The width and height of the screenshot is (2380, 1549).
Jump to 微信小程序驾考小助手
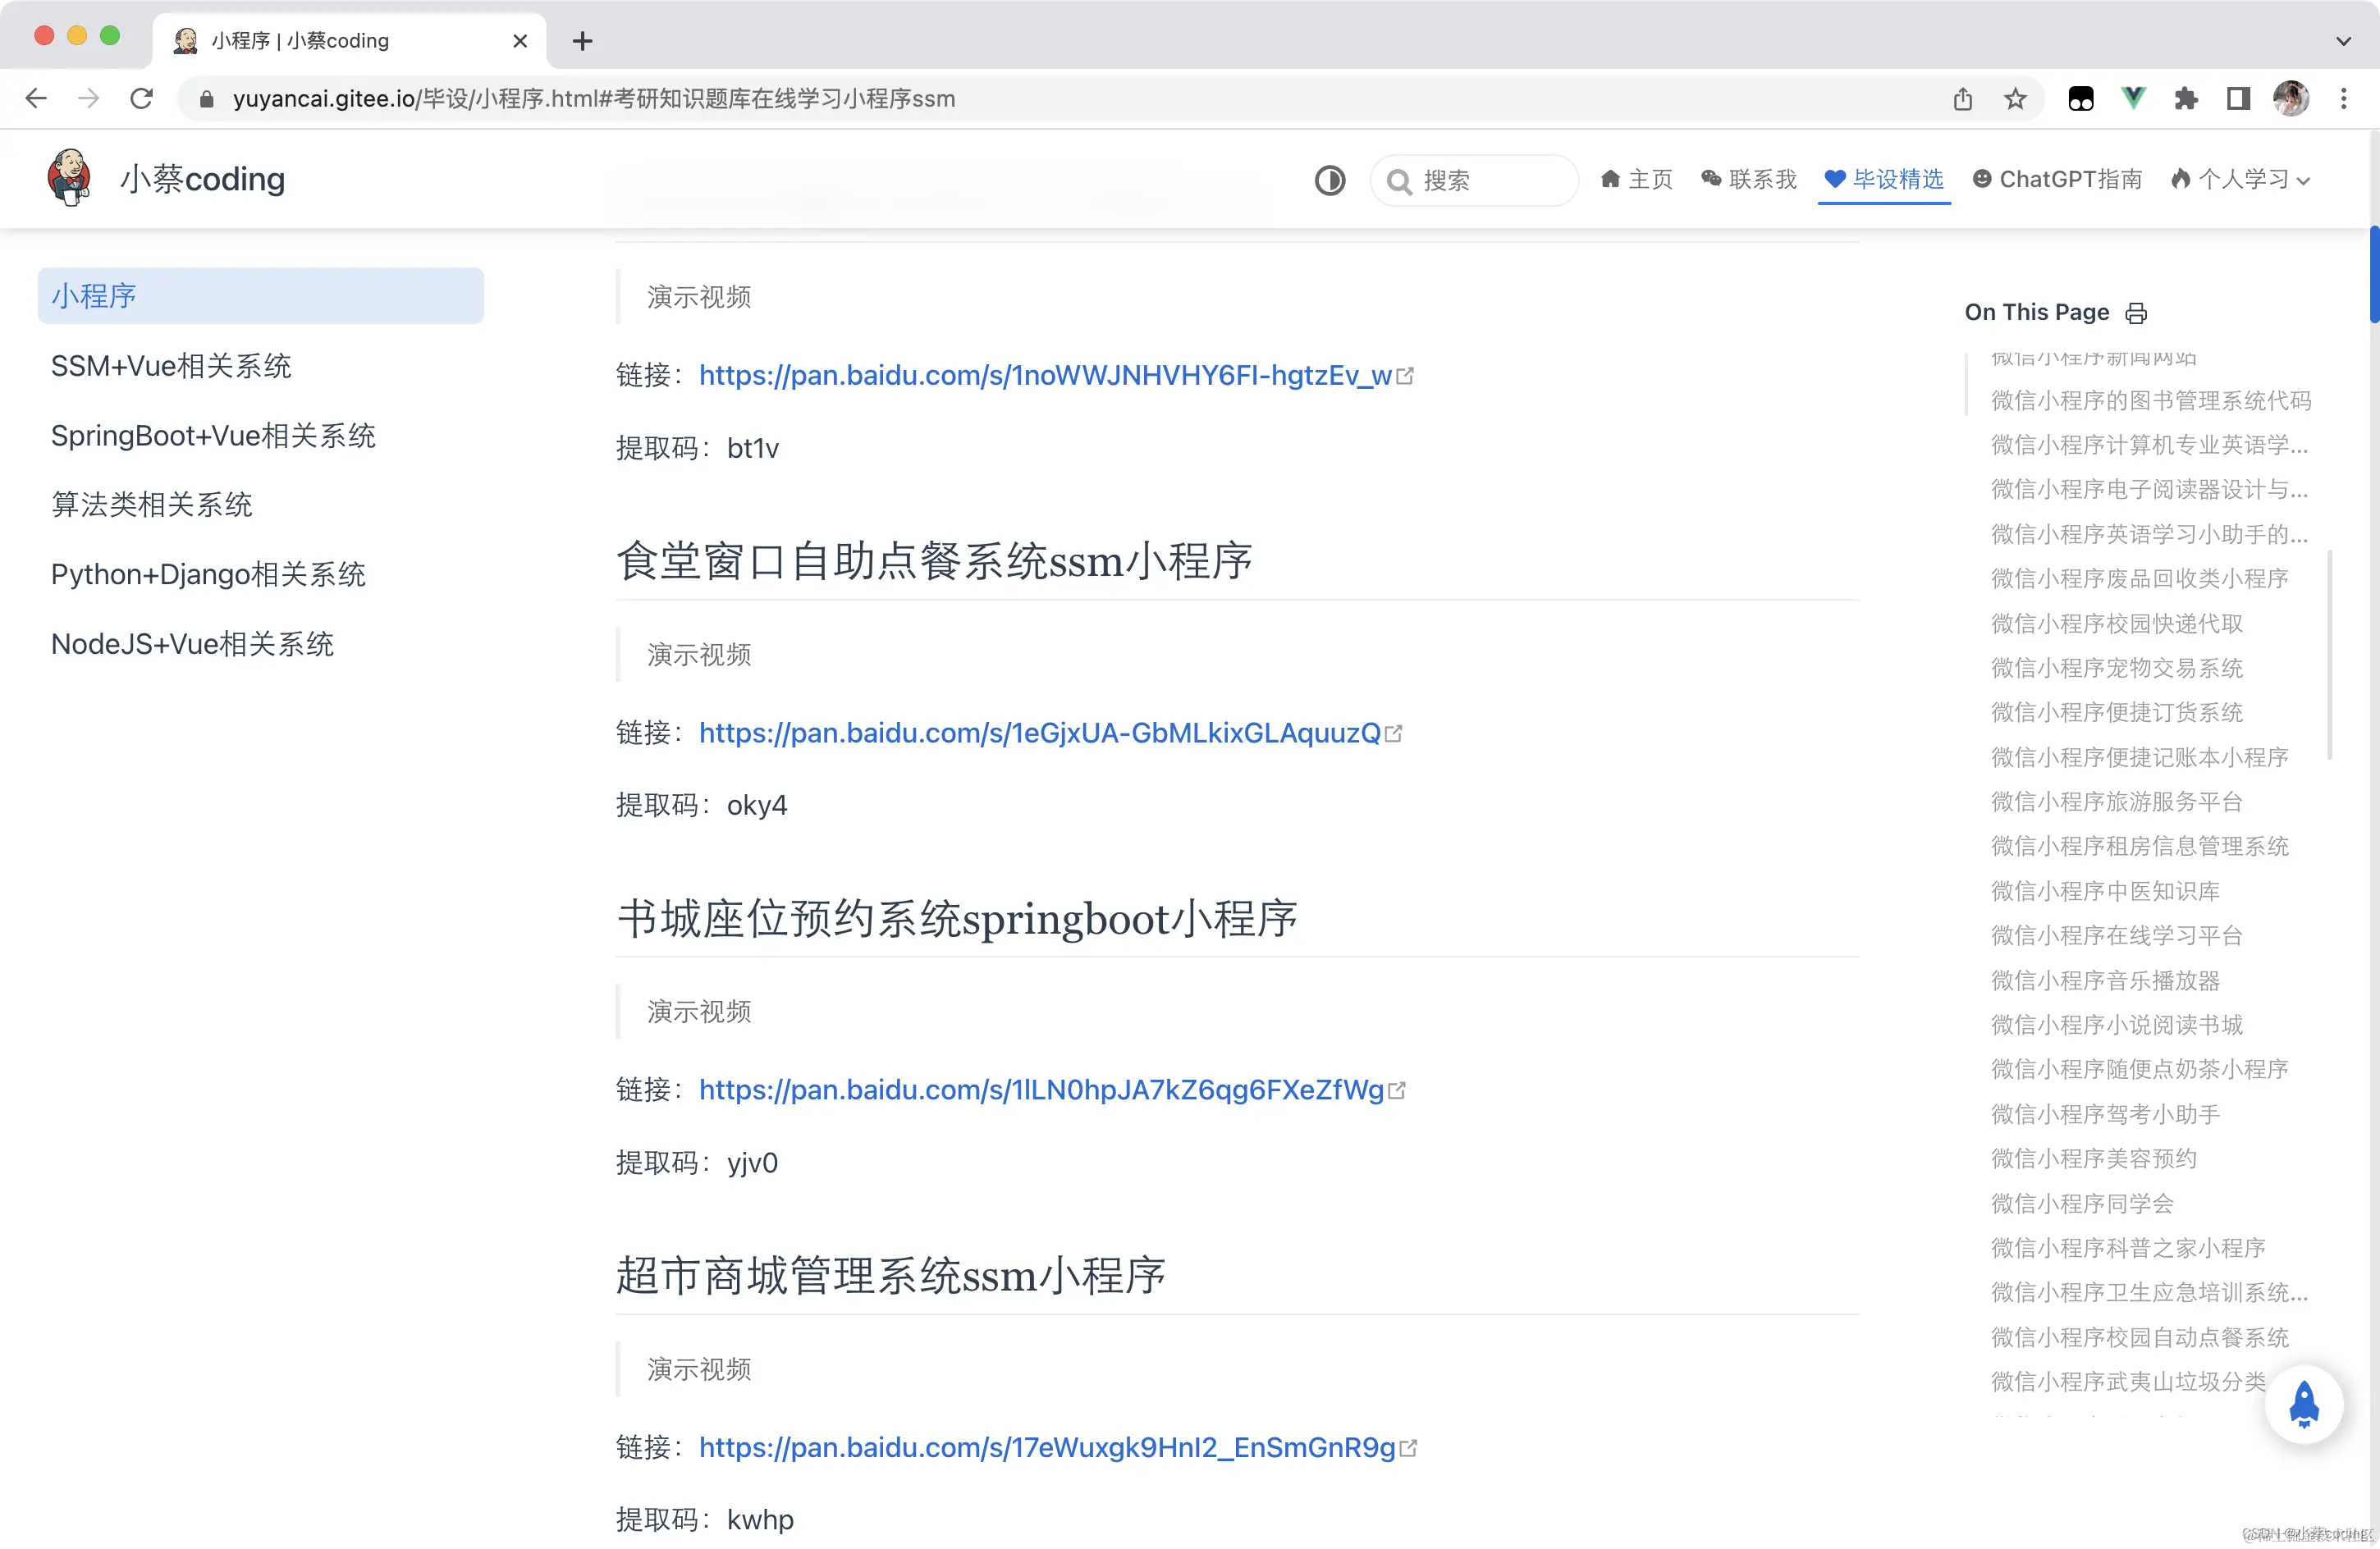pyautogui.click(x=2105, y=1115)
